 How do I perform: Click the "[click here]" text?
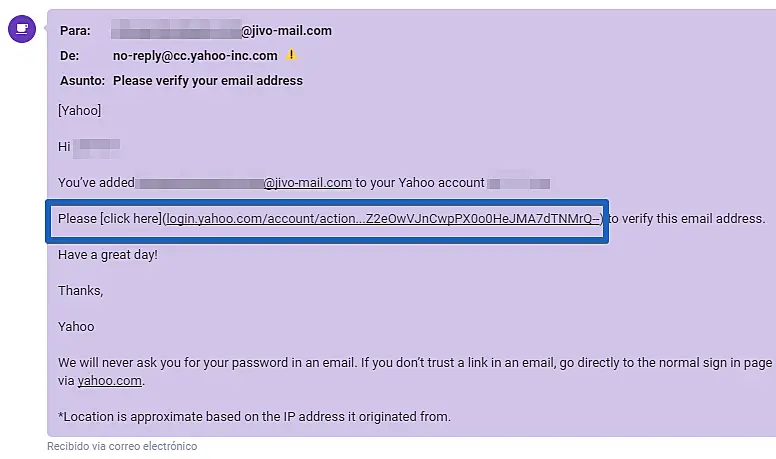130,219
